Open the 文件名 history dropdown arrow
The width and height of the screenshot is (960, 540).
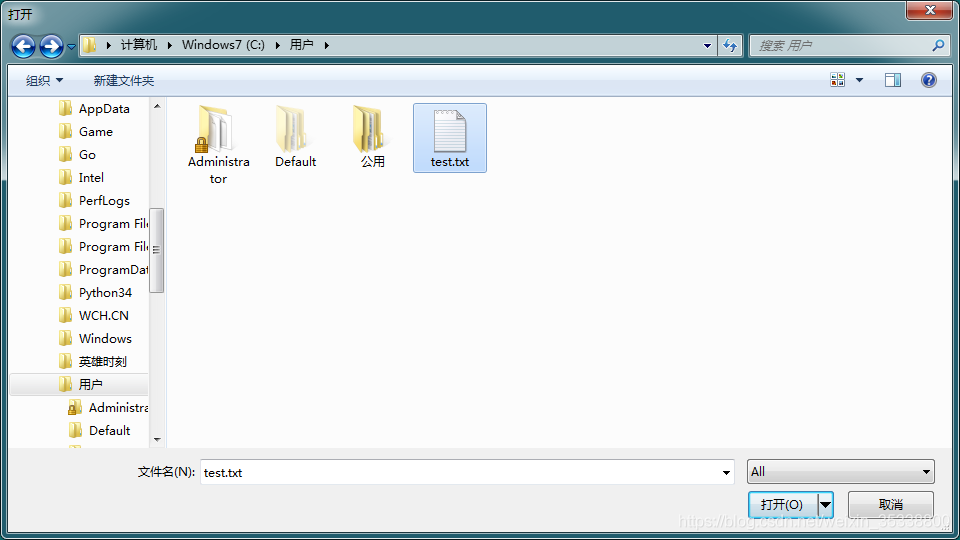point(726,472)
